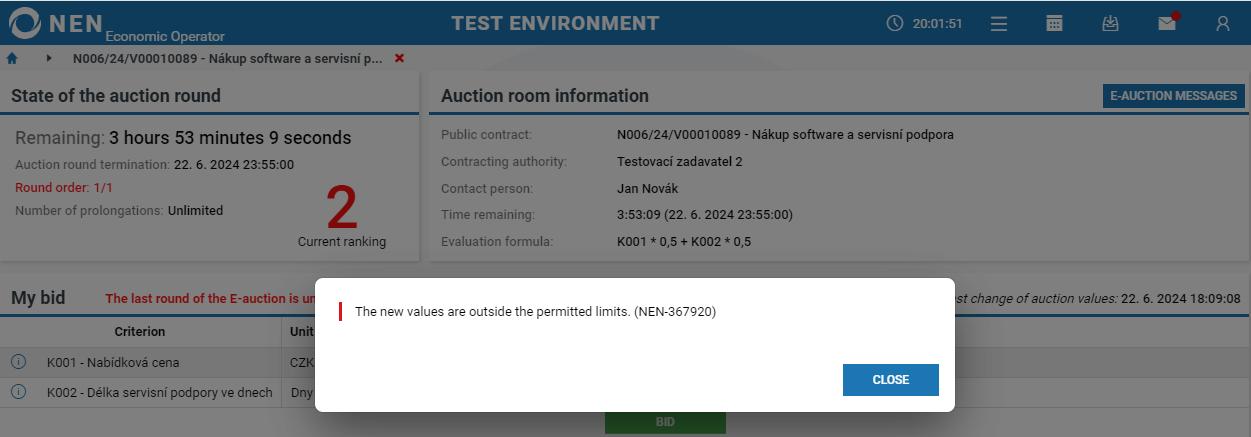Screen dimensions: 1251x437
Task: Select the K001 - Nabídková cena row
Action: (113, 362)
